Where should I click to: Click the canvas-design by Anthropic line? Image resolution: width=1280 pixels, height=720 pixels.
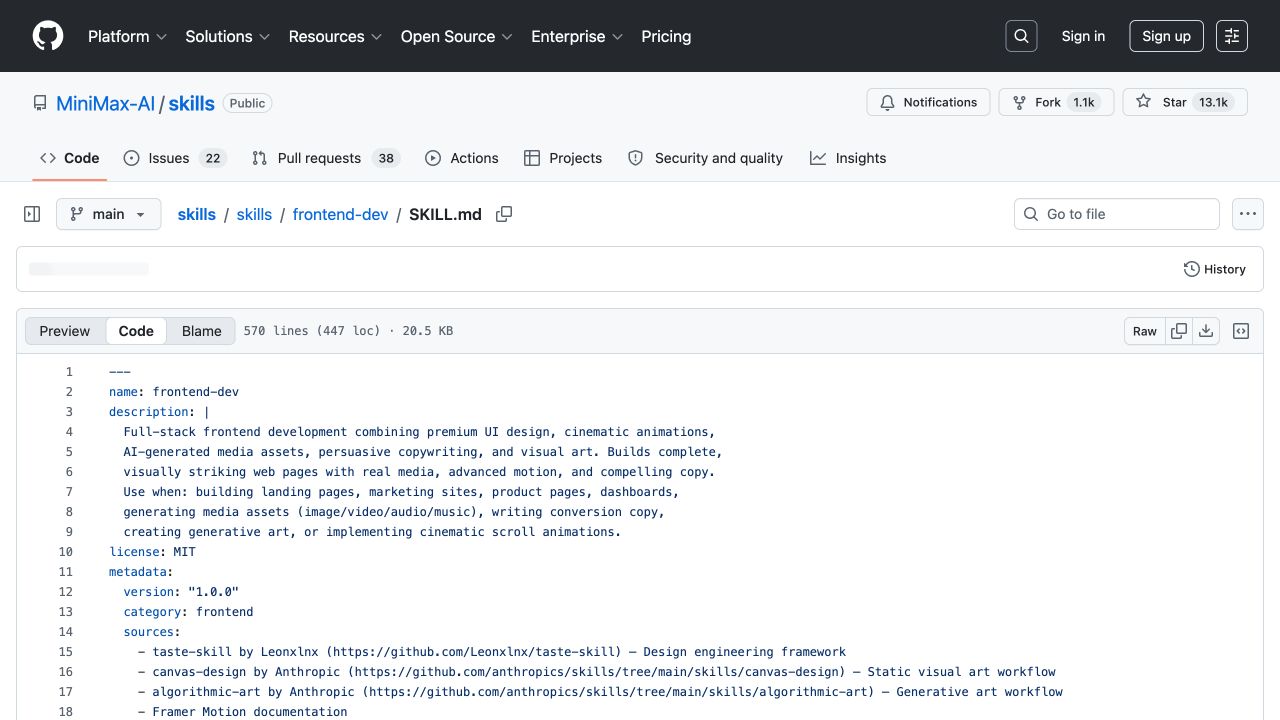pos(597,672)
